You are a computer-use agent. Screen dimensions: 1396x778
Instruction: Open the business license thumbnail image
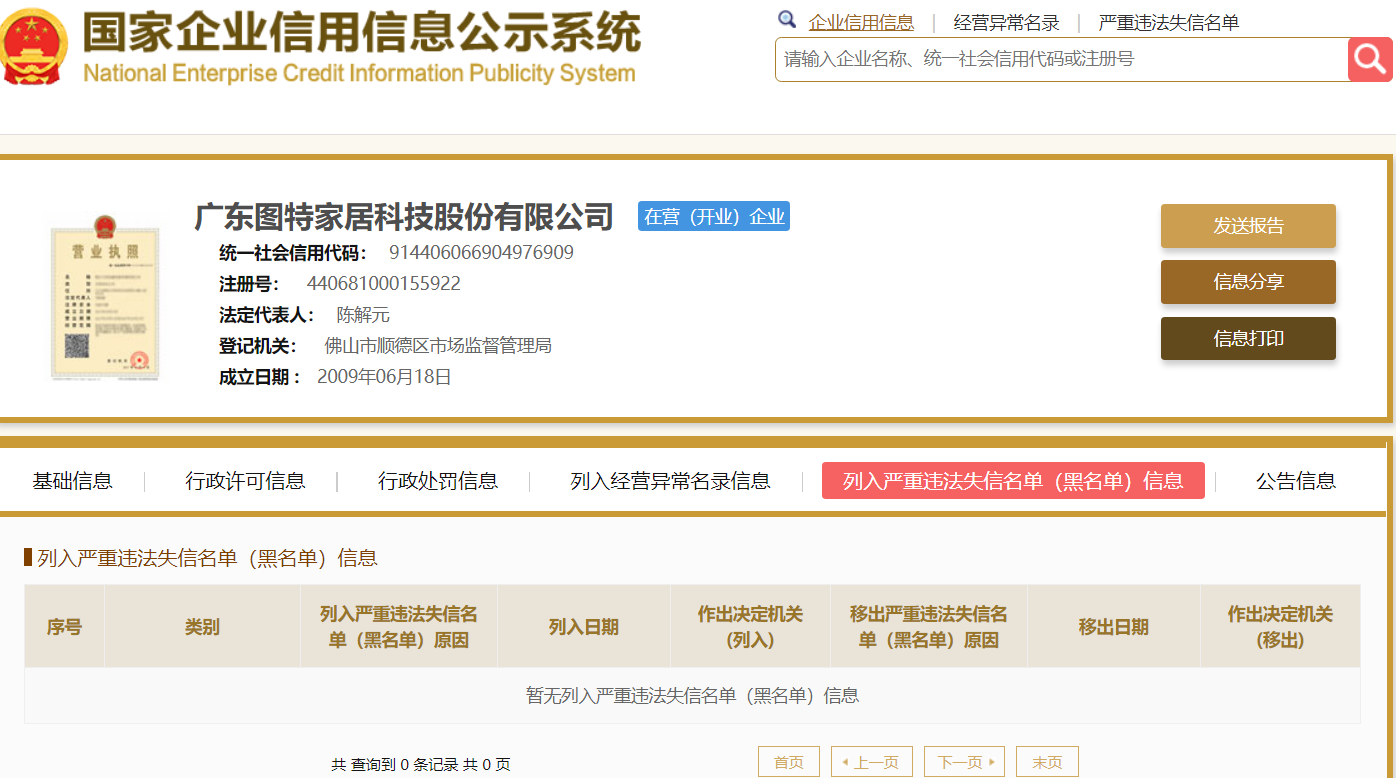coord(105,297)
